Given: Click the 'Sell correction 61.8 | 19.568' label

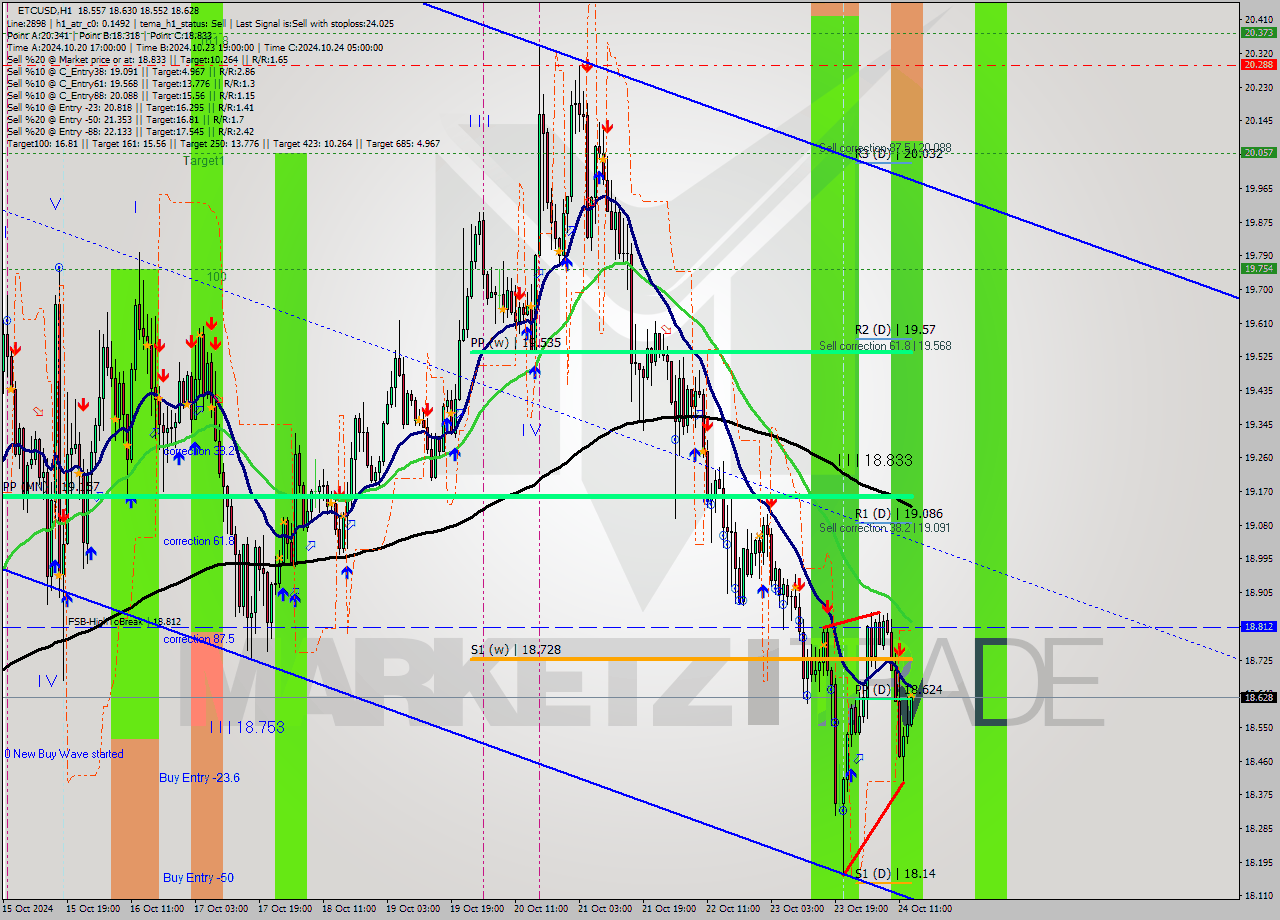Looking at the screenshot, I should point(885,346).
